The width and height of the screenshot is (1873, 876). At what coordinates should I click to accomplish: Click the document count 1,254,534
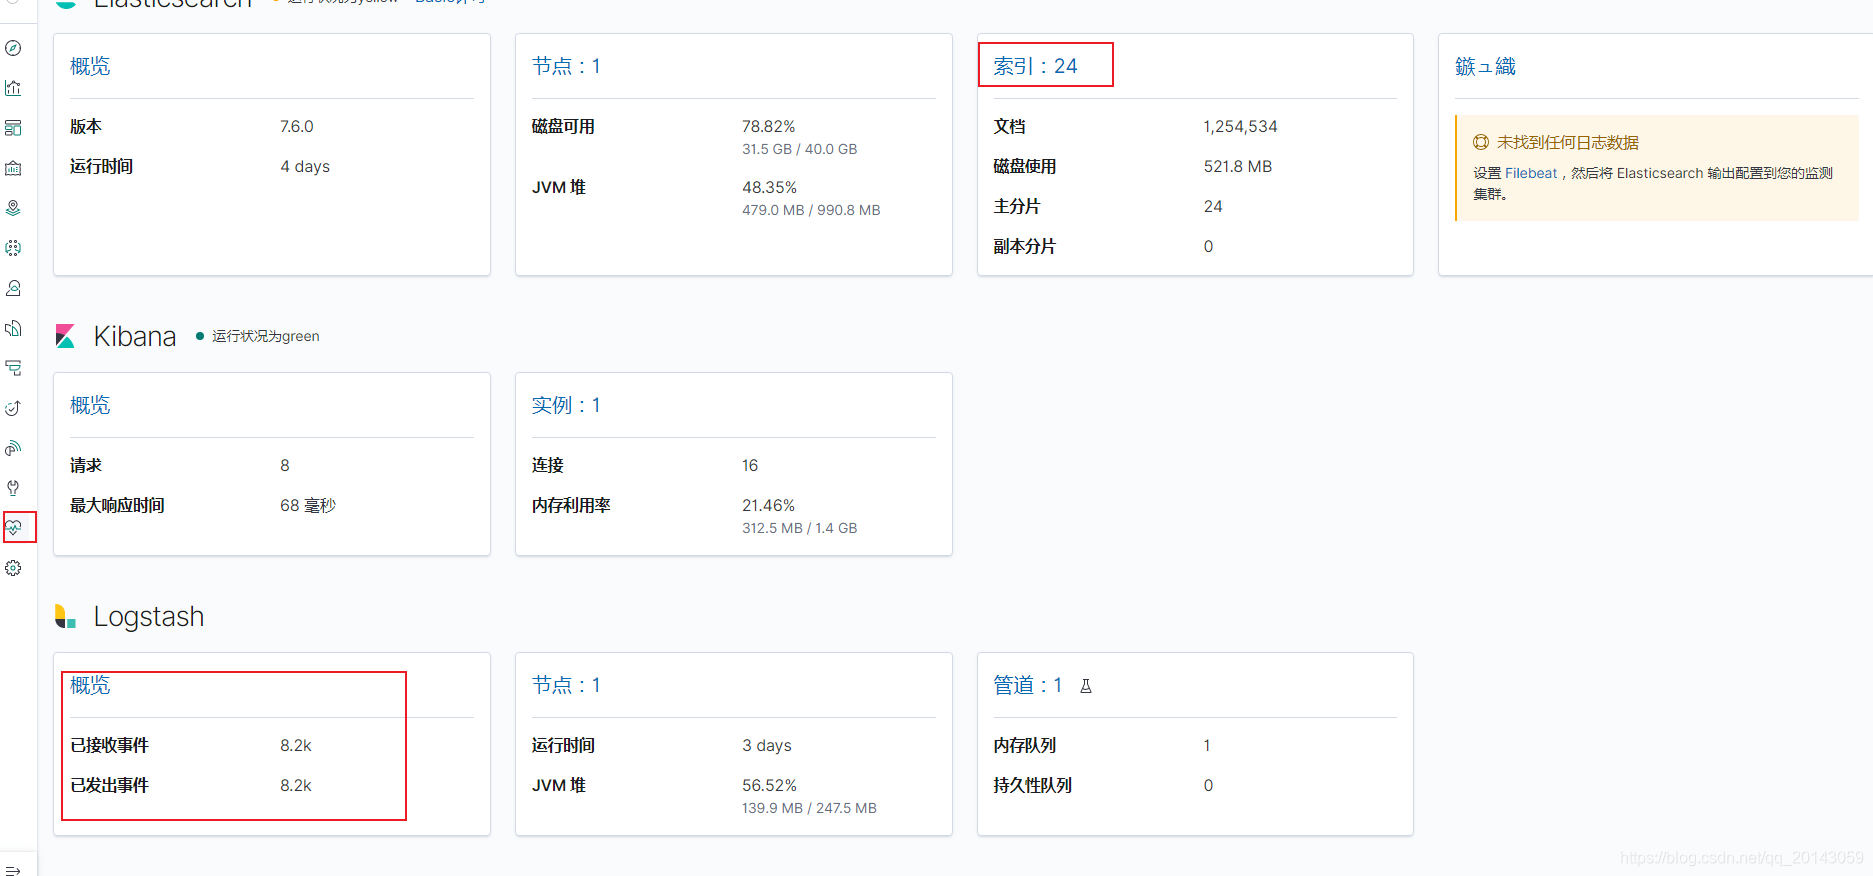[1241, 127]
